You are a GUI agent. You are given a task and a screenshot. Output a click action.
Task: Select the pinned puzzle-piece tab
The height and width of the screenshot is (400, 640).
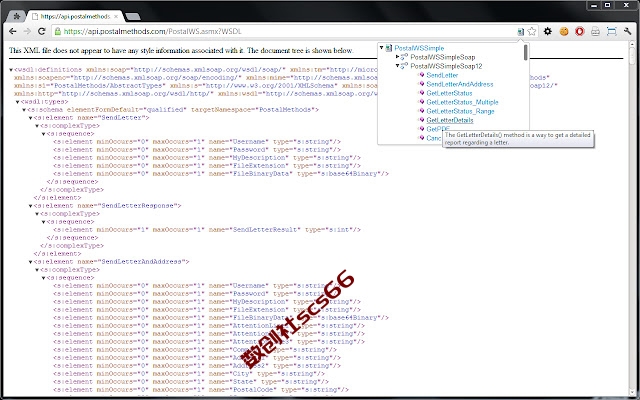point(17,16)
